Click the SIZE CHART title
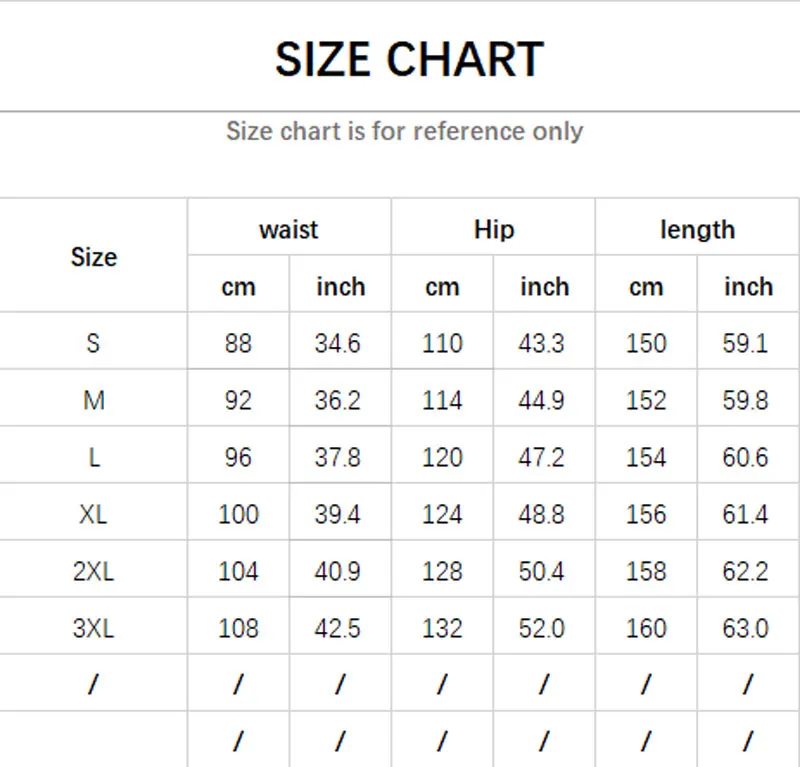 click(x=410, y=60)
